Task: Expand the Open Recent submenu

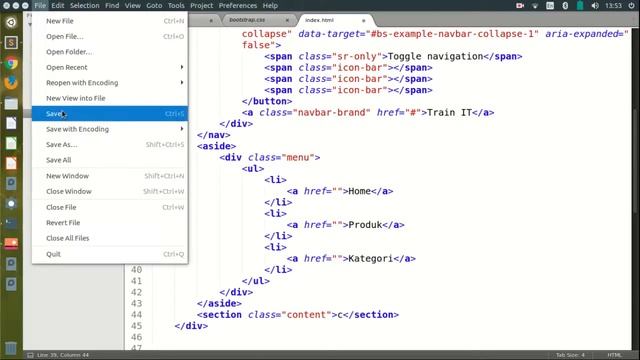Action: click(110, 67)
